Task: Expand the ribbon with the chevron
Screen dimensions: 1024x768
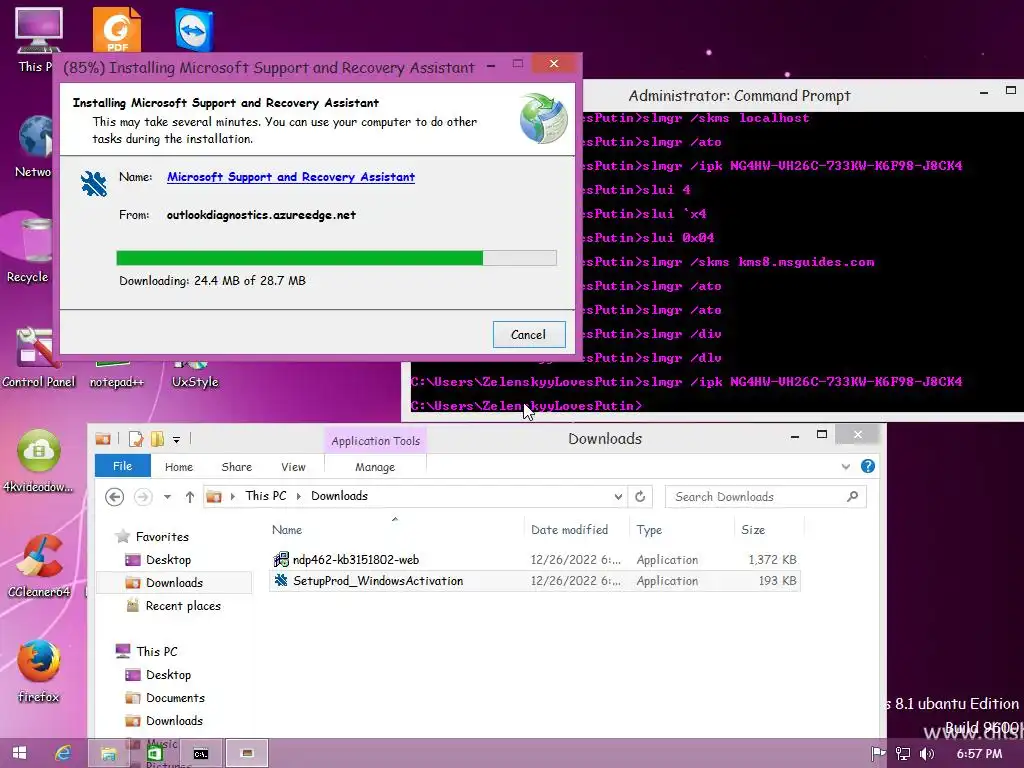Action: [846, 466]
